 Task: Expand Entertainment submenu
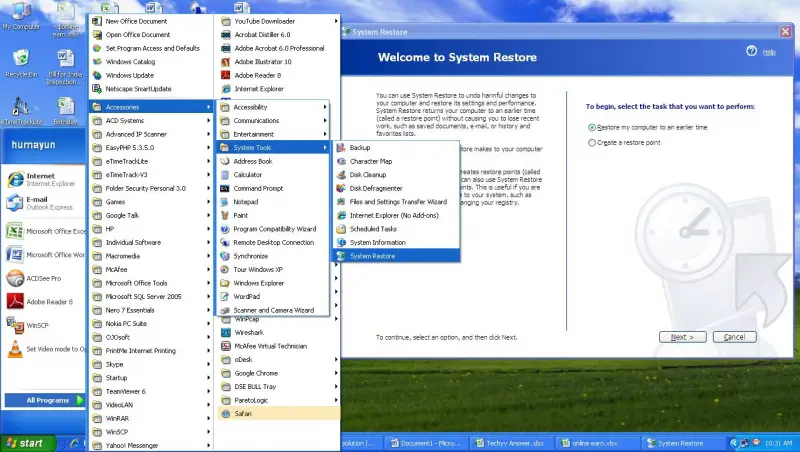click(273, 134)
